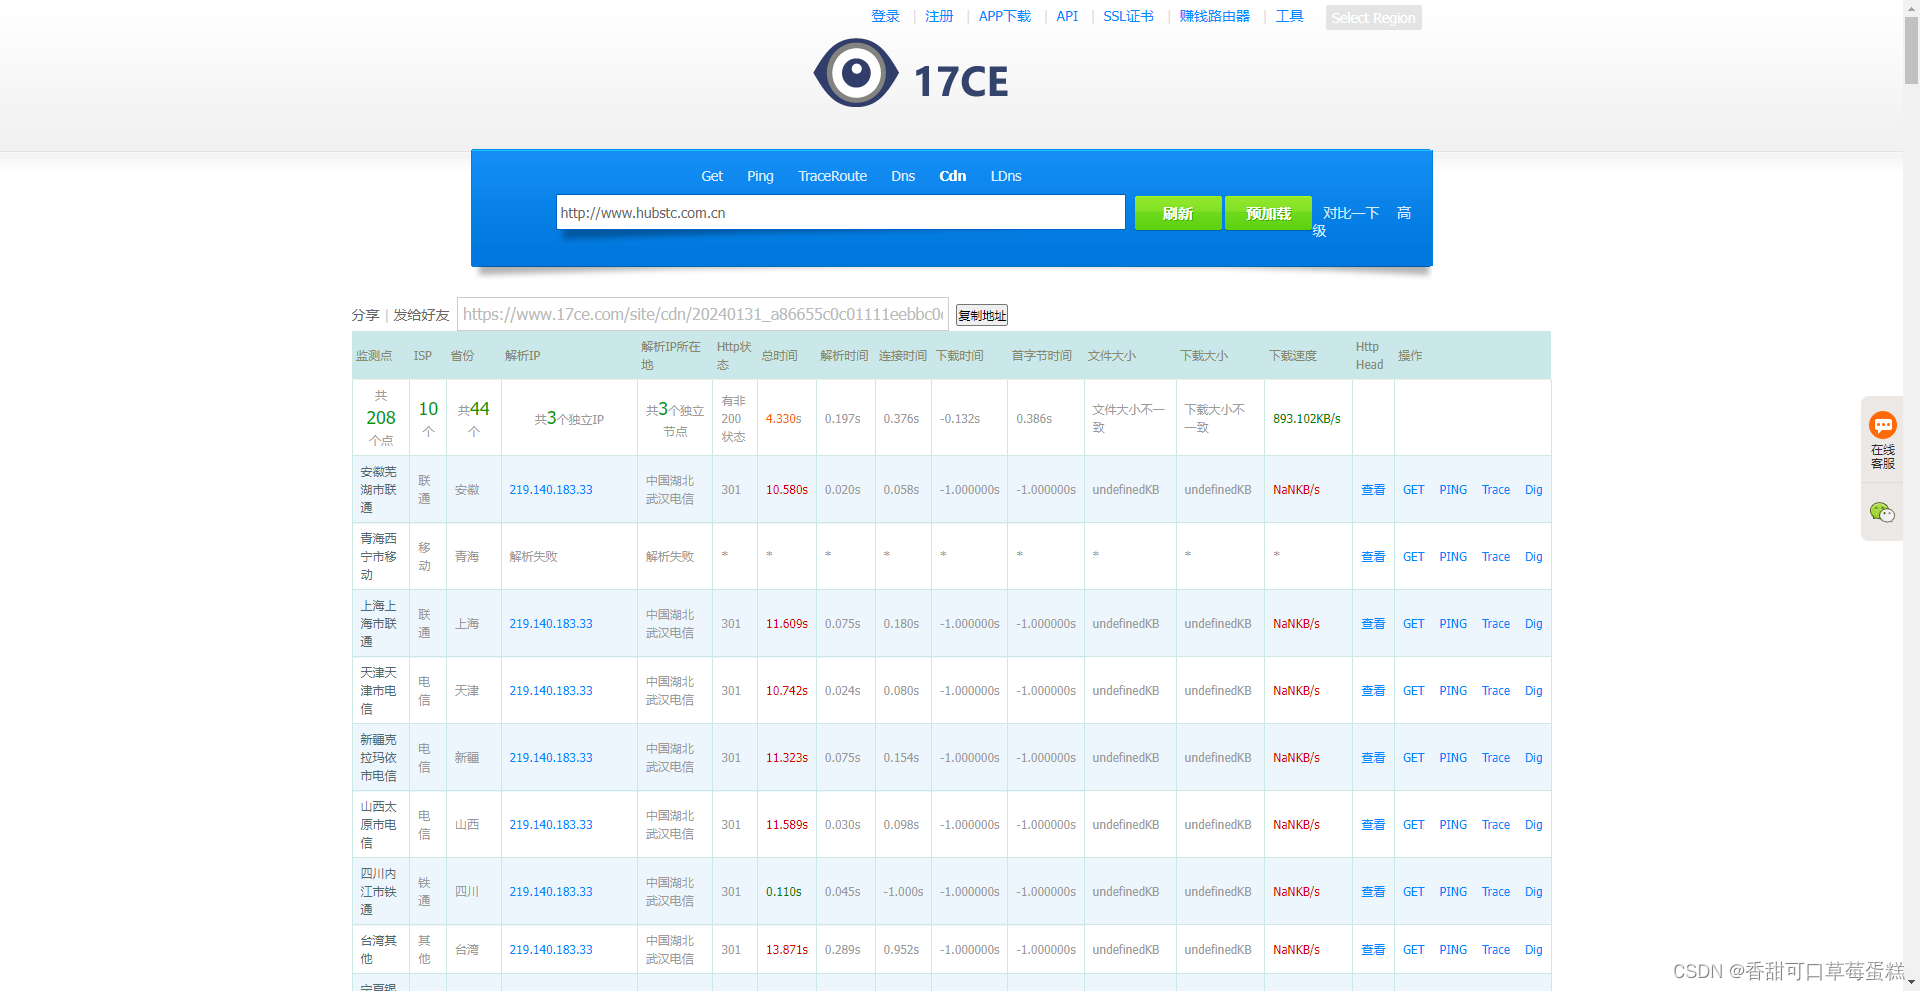Click the URL input field showing hubstc.com.cn

(x=840, y=212)
